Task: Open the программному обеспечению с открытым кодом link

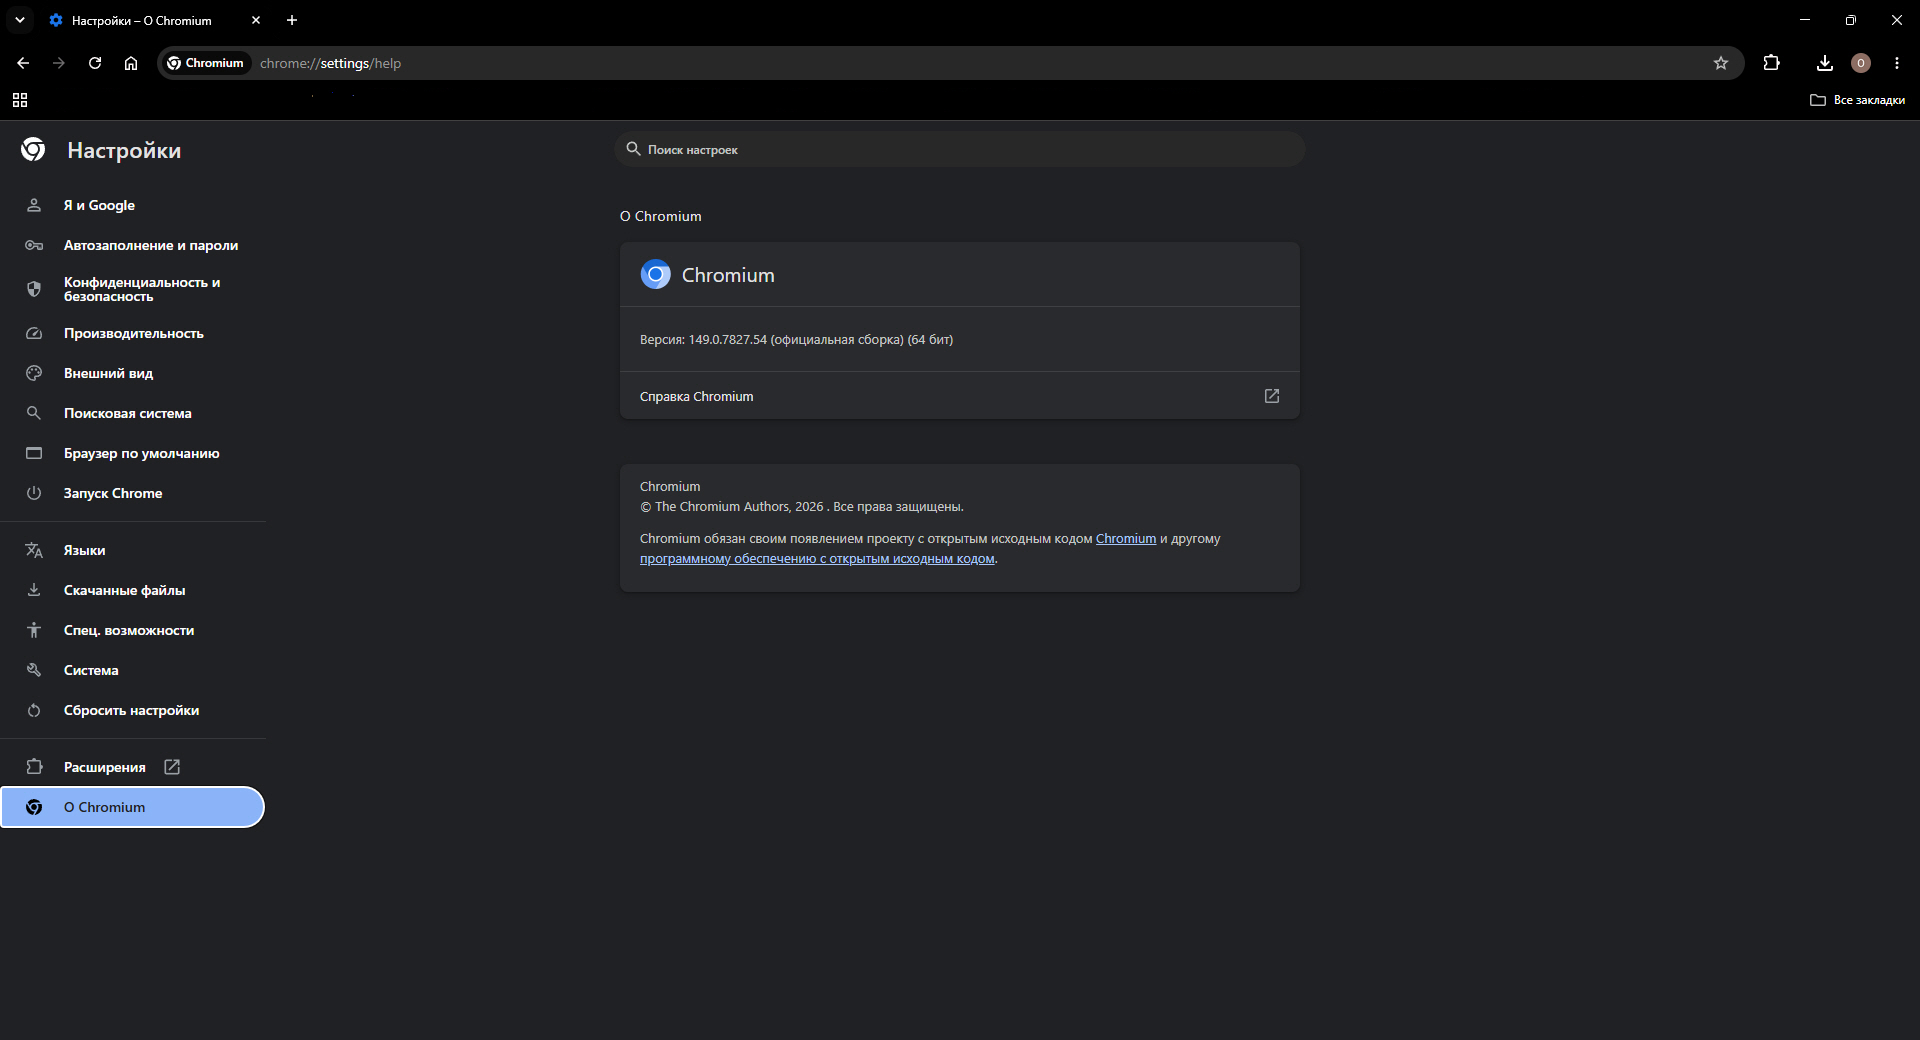Action: 817,559
